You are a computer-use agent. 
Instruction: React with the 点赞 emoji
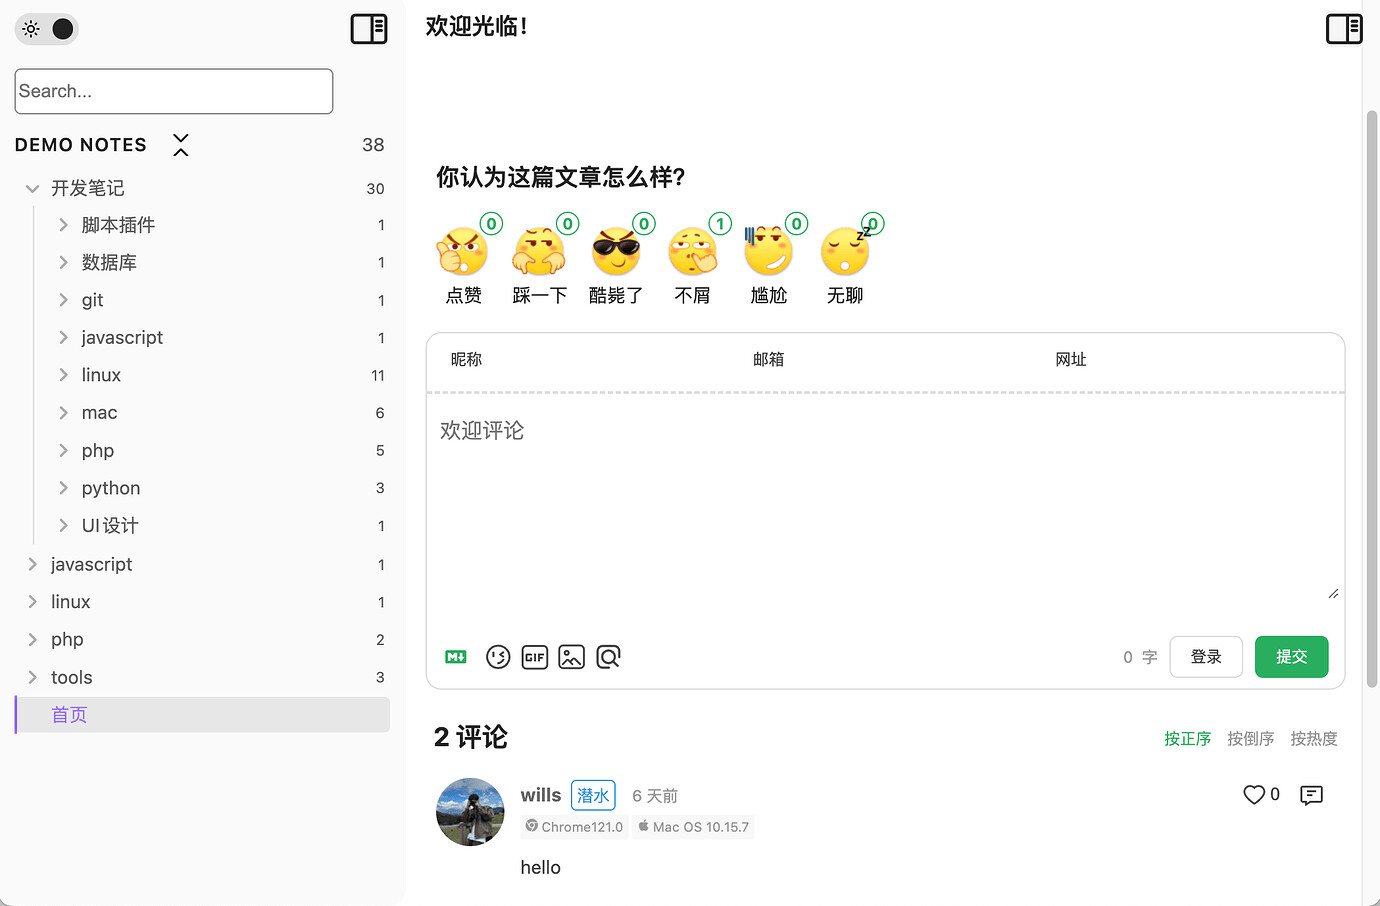(463, 252)
